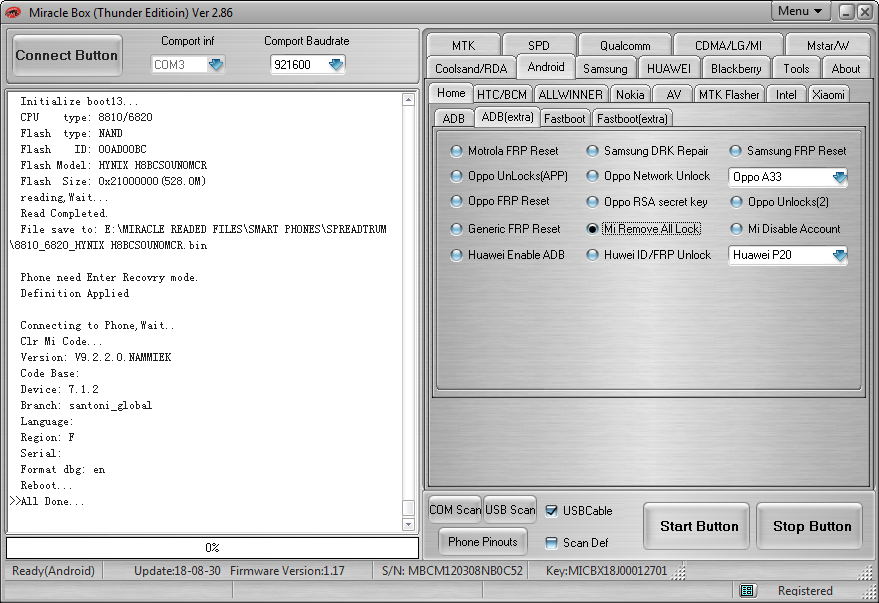Click the status bar grid icon near Registered
The image size is (879, 603).
point(747,590)
